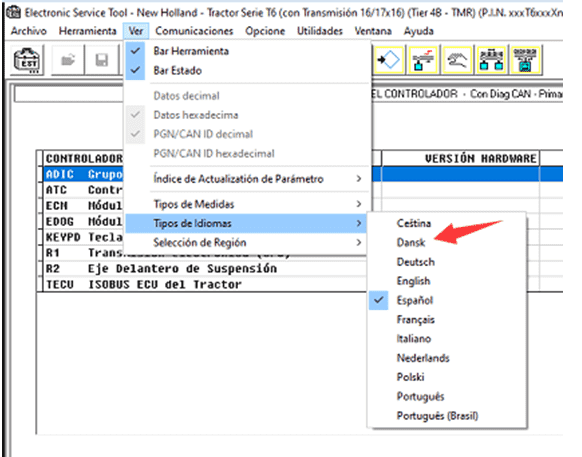Click the arrow-into-diamond toolbar icon
The width and height of the screenshot is (582, 457).
point(389,59)
